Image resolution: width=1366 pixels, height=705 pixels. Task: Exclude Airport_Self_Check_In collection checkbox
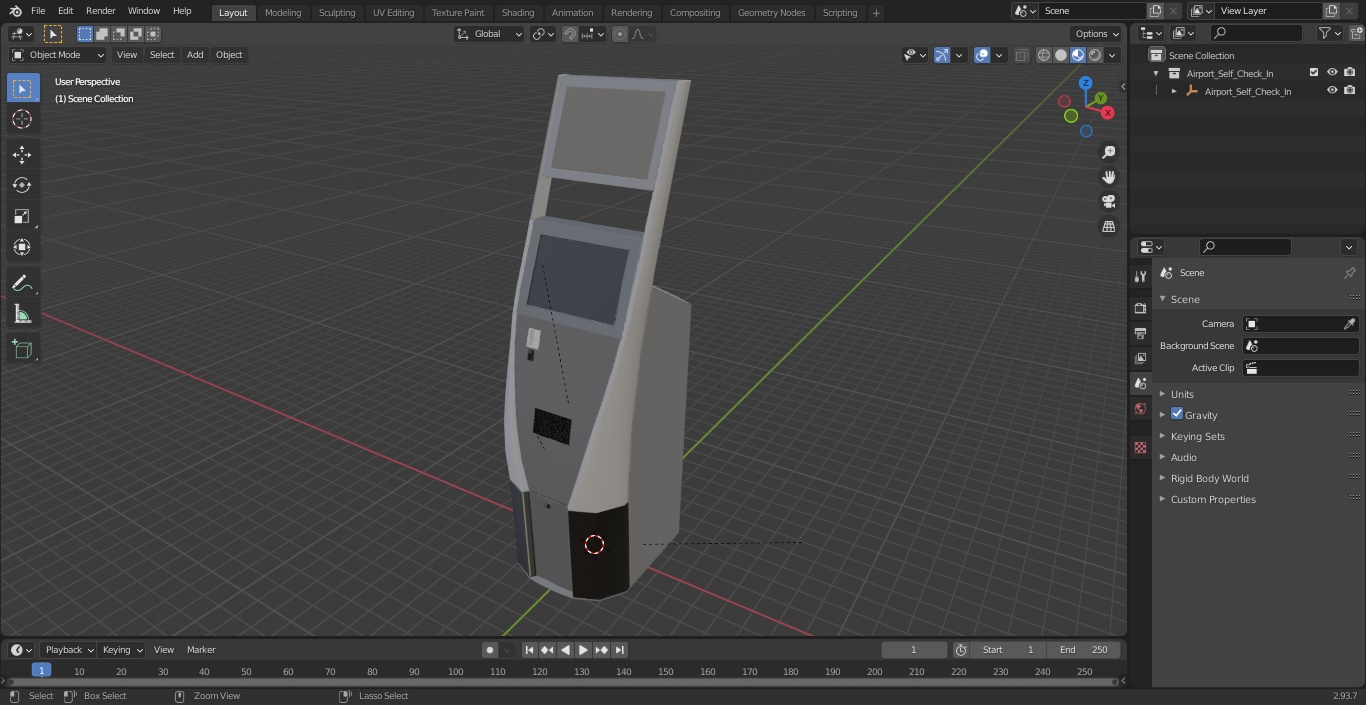pyautogui.click(x=1314, y=73)
